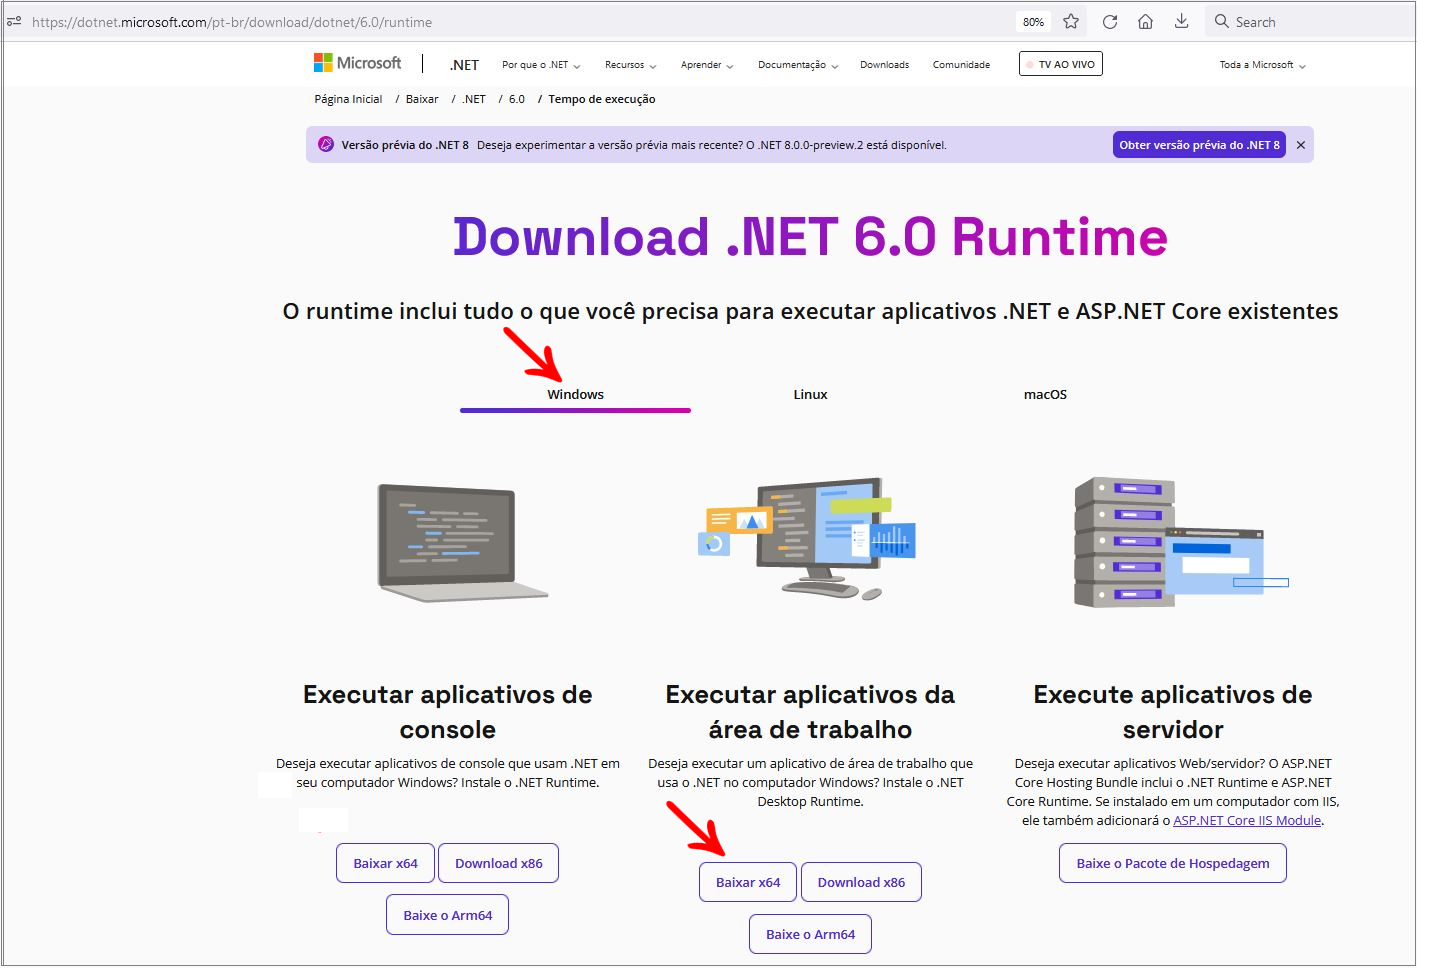The image size is (1433, 980).
Task: Click Baixar x64 under desktop apps
Action: click(x=748, y=882)
